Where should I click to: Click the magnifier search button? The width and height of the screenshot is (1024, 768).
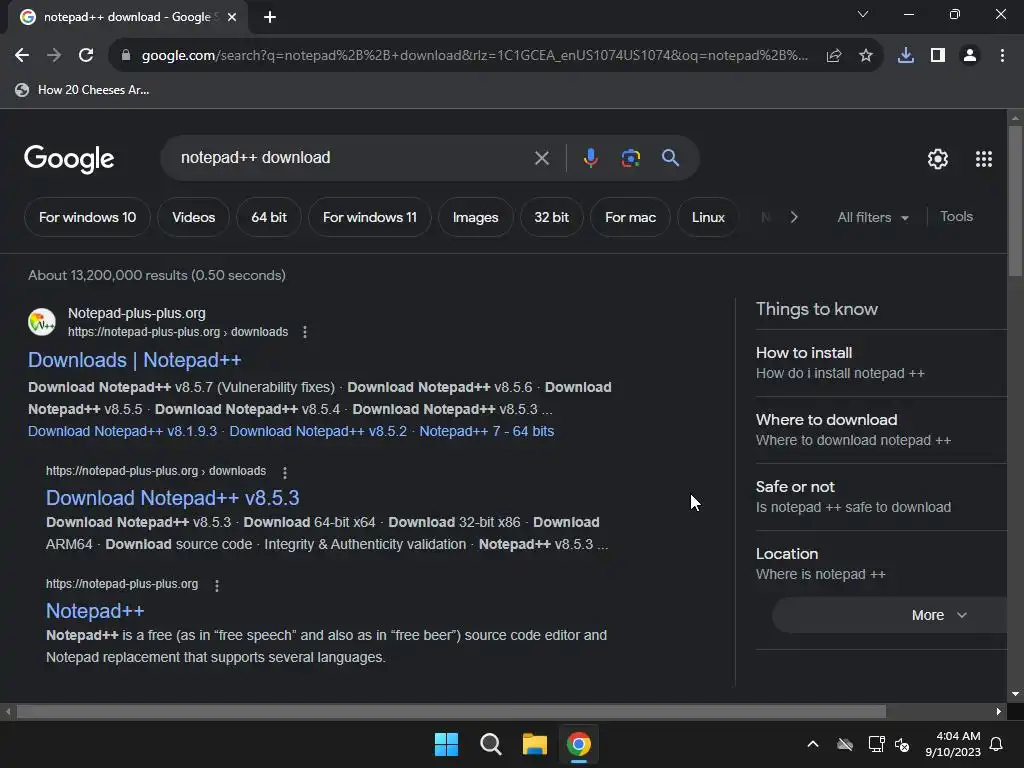coord(670,158)
